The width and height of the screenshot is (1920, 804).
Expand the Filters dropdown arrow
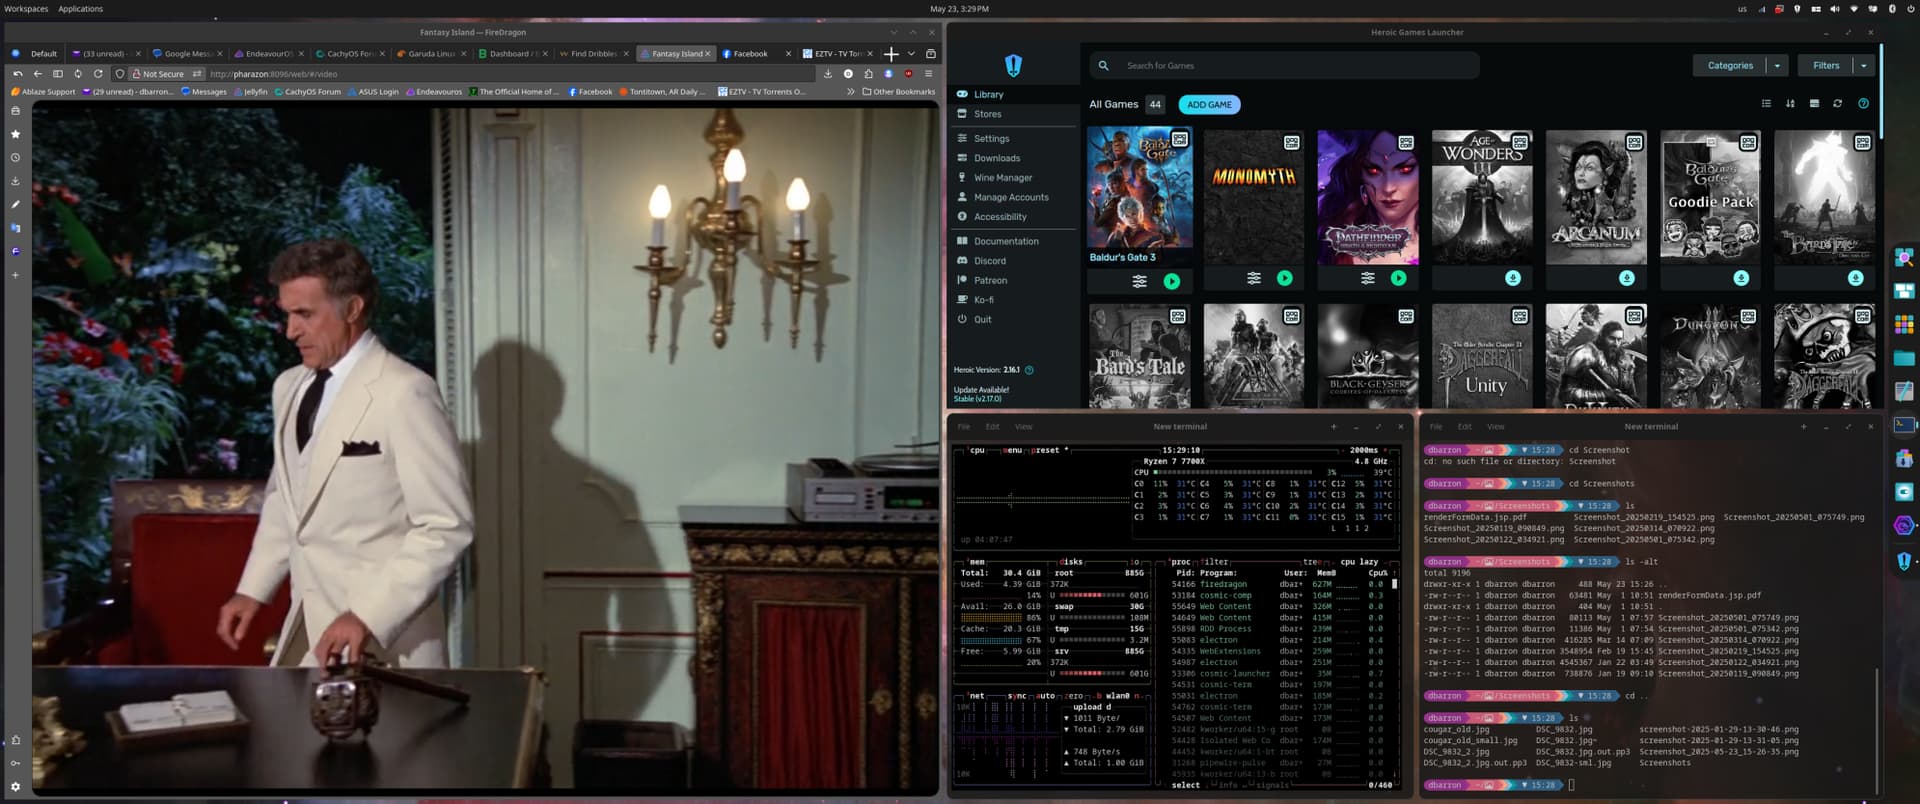point(1863,66)
